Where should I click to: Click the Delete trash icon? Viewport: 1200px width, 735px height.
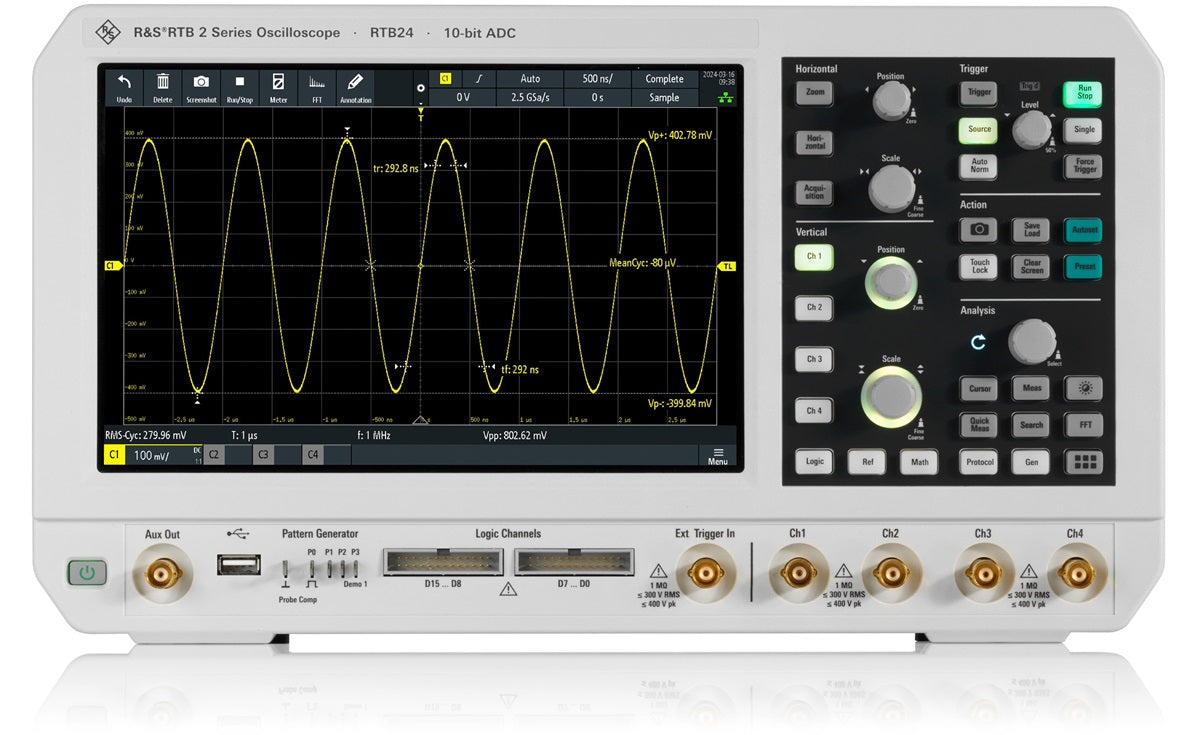pos(162,87)
